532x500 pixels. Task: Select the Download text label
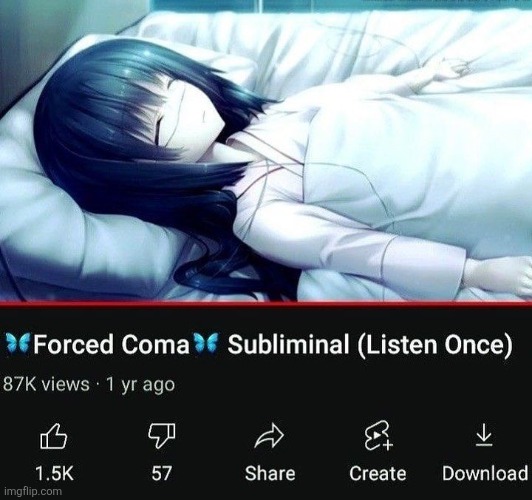[x=485, y=473]
